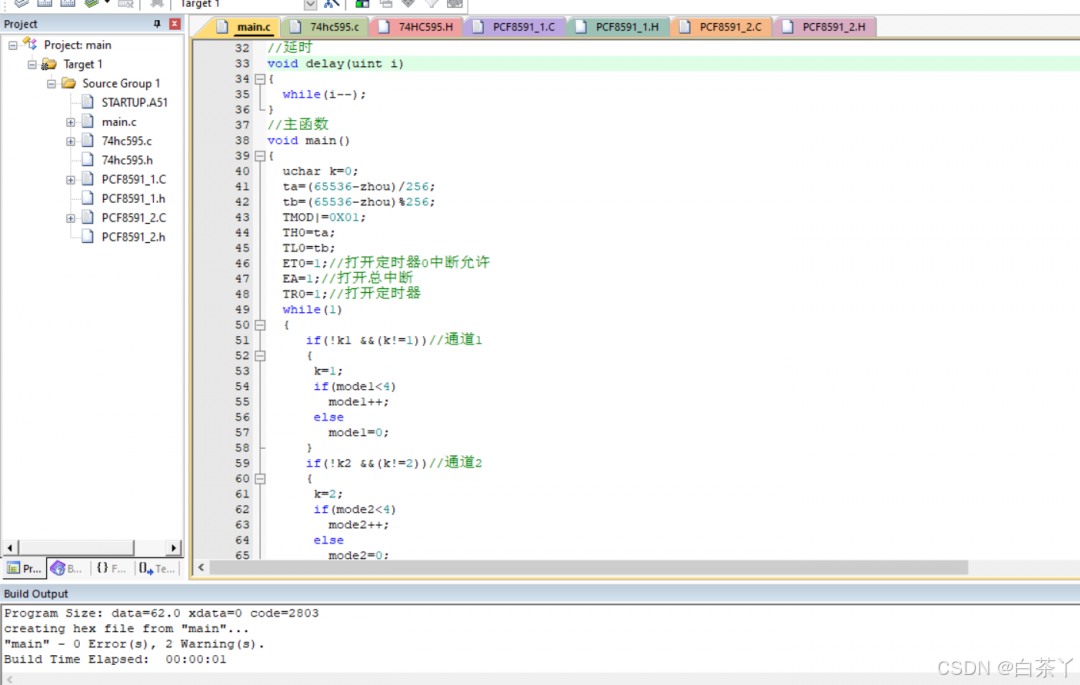Select 74hc595.h file in project tree
Image resolution: width=1080 pixels, height=685 pixels.
(127, 160)
